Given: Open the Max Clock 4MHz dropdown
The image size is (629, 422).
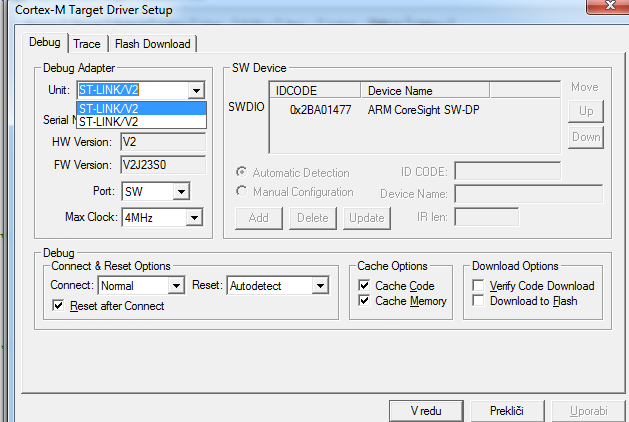Looking at the screenshot, I should point(194,218).
